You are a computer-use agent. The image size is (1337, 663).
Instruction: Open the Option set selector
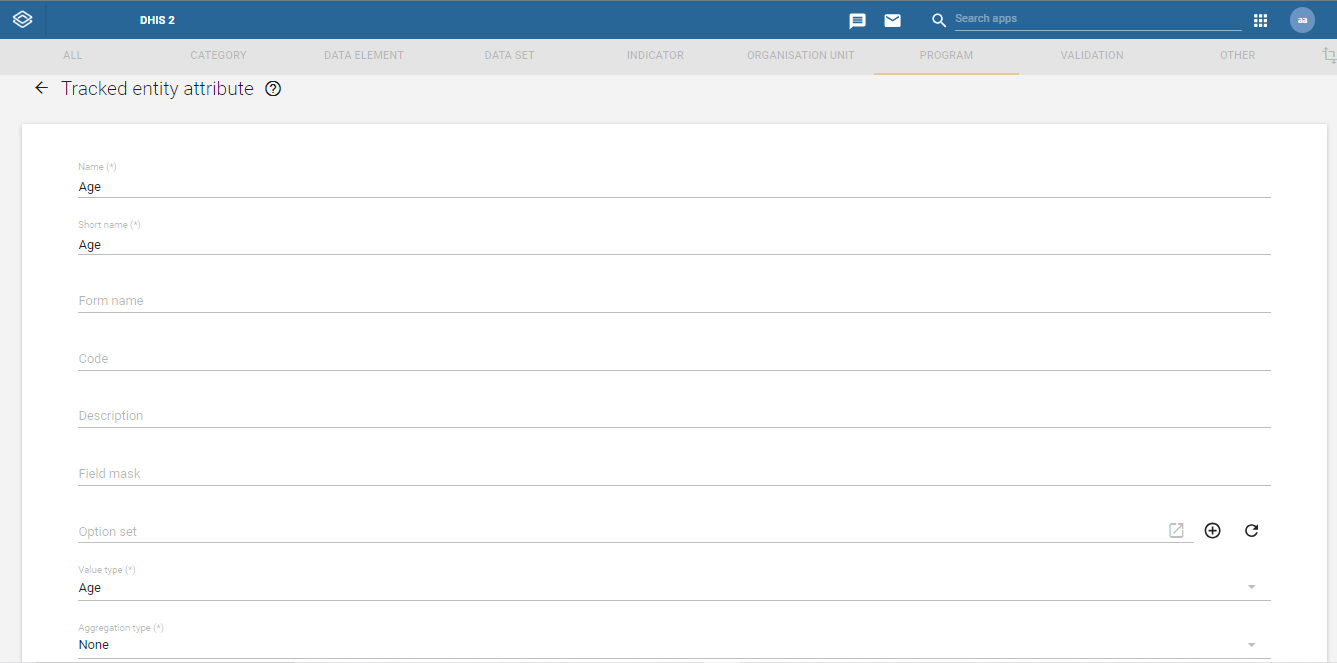pyautogui.click(x=636, y=532)
